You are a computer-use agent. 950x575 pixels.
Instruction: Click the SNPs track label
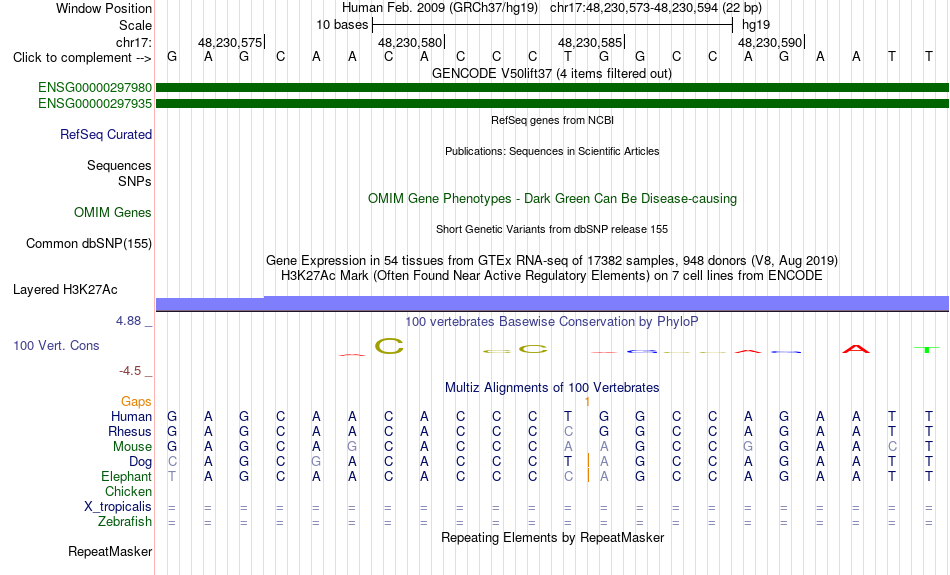click(x=135, y=181)
